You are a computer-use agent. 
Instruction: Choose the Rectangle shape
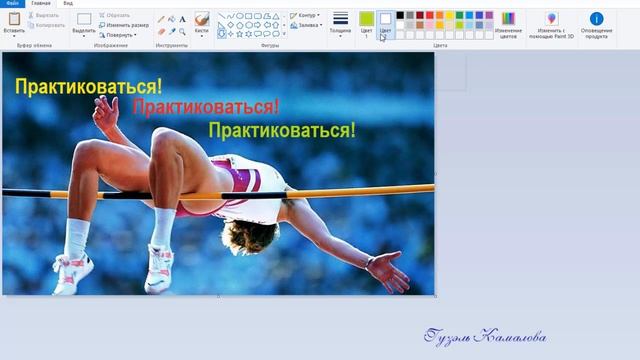[x=249, y=16]
